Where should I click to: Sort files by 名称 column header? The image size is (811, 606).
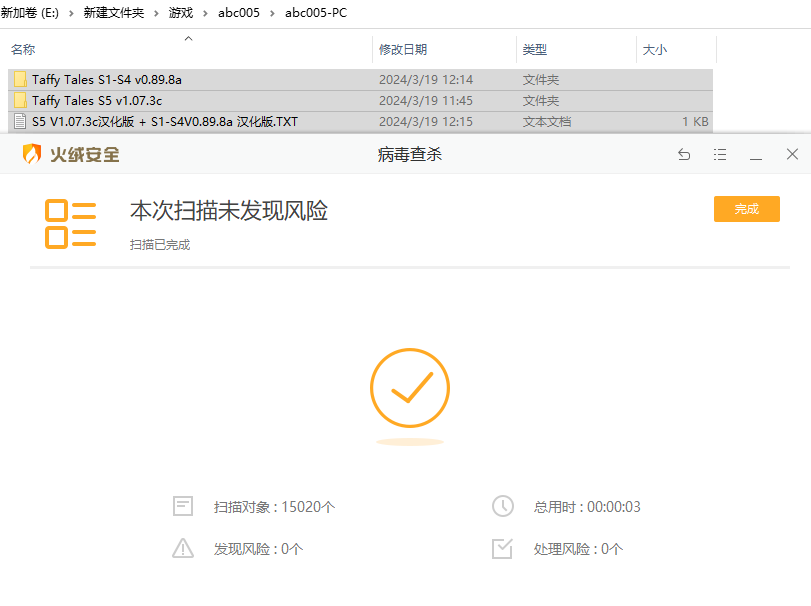23,49
